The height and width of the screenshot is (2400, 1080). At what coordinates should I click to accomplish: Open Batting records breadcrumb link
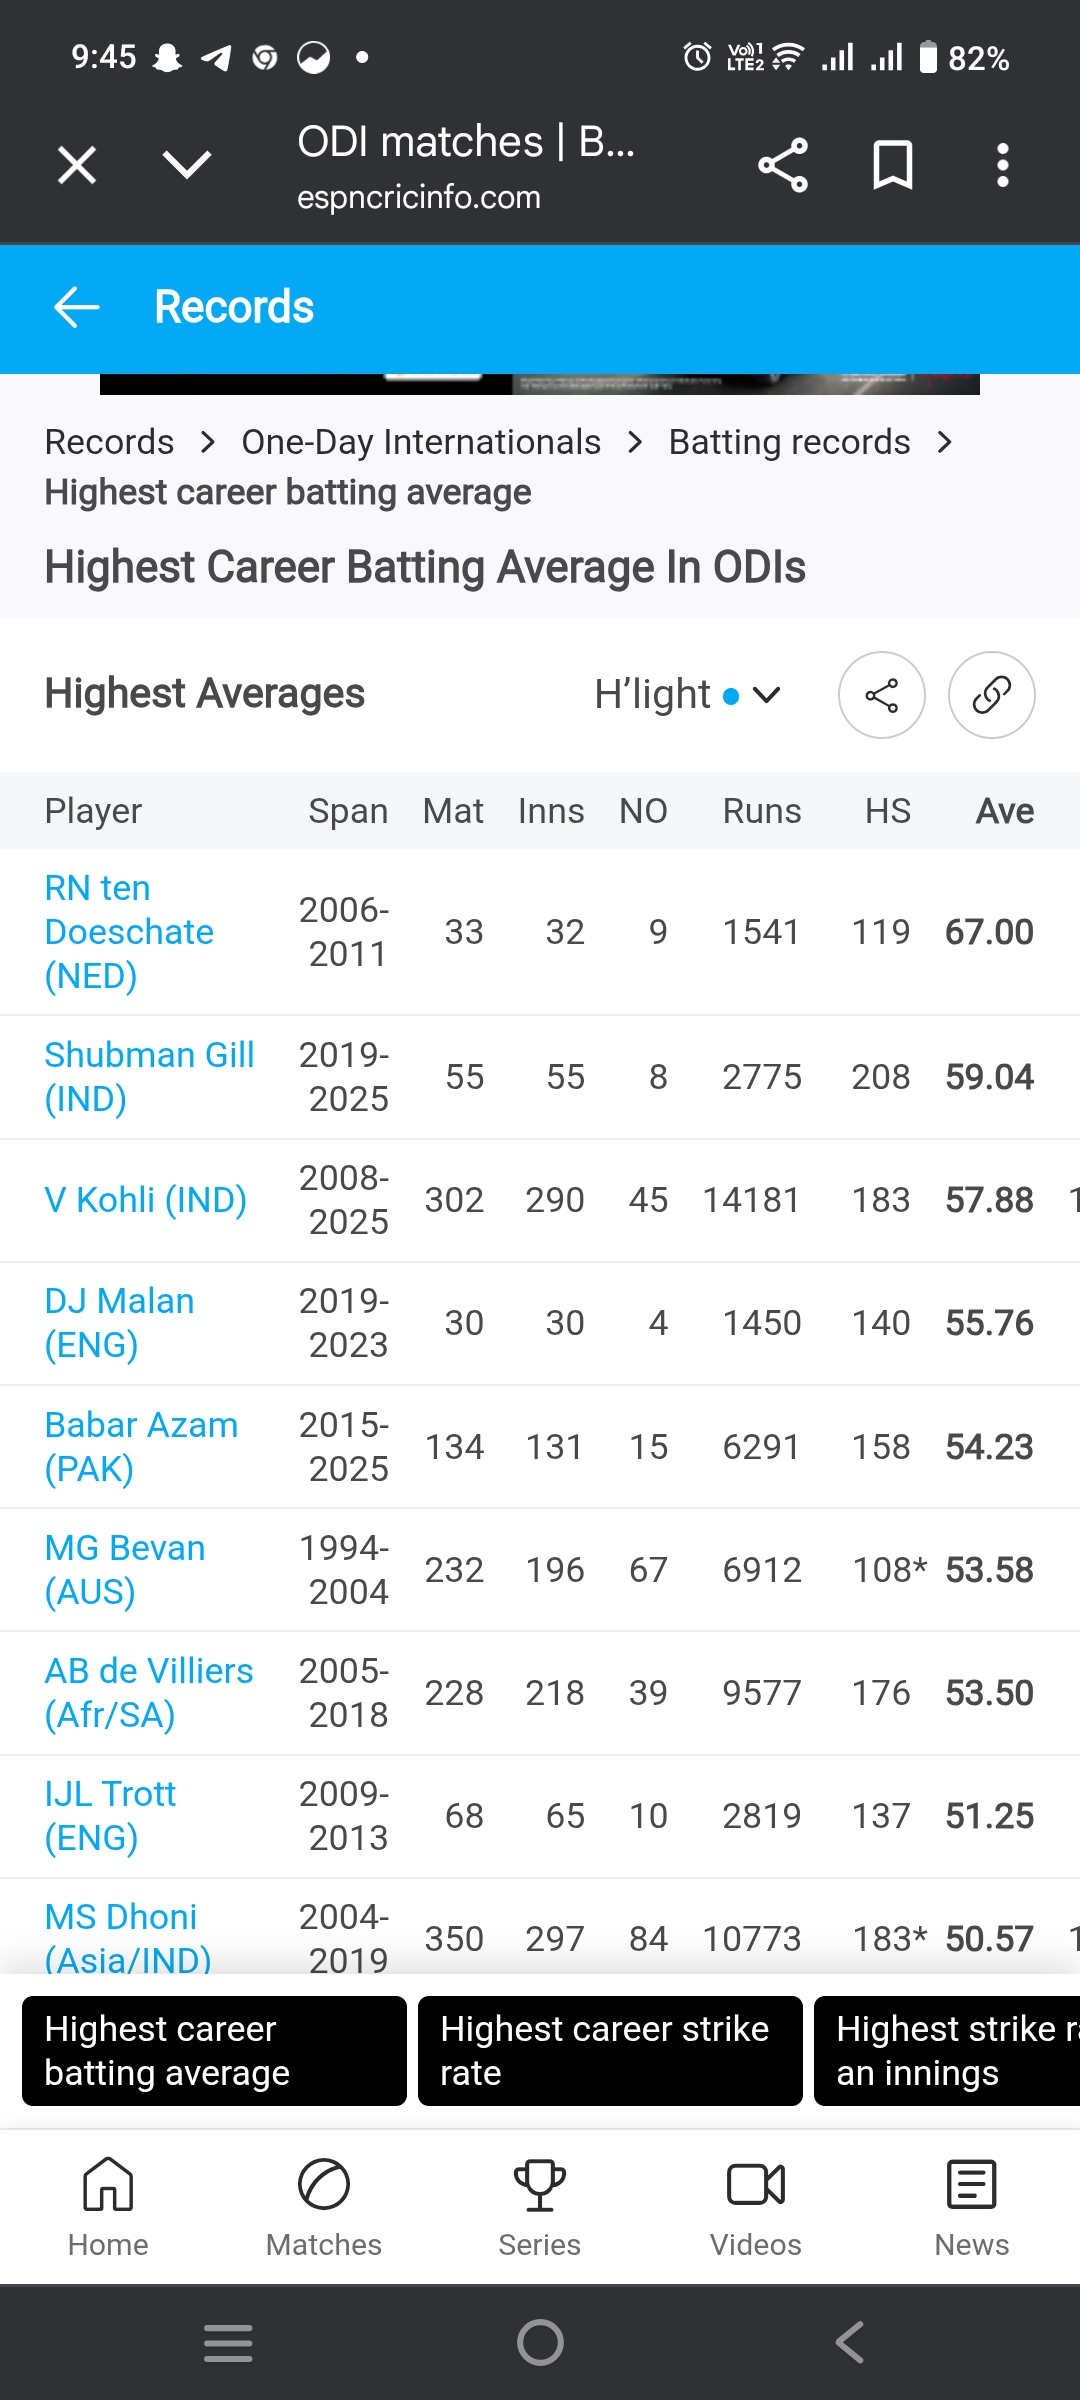tap(789, 442)
